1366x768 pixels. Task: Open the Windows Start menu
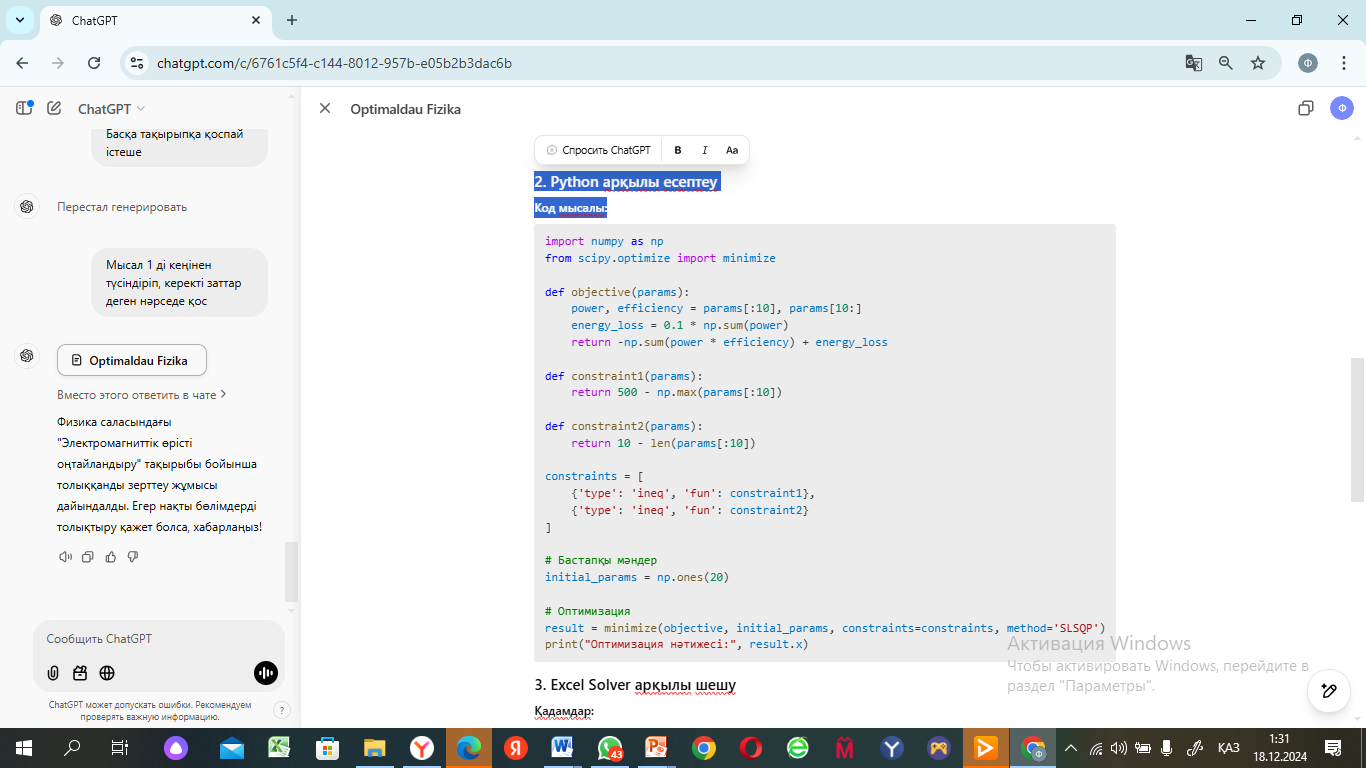[x=22, y=748]
